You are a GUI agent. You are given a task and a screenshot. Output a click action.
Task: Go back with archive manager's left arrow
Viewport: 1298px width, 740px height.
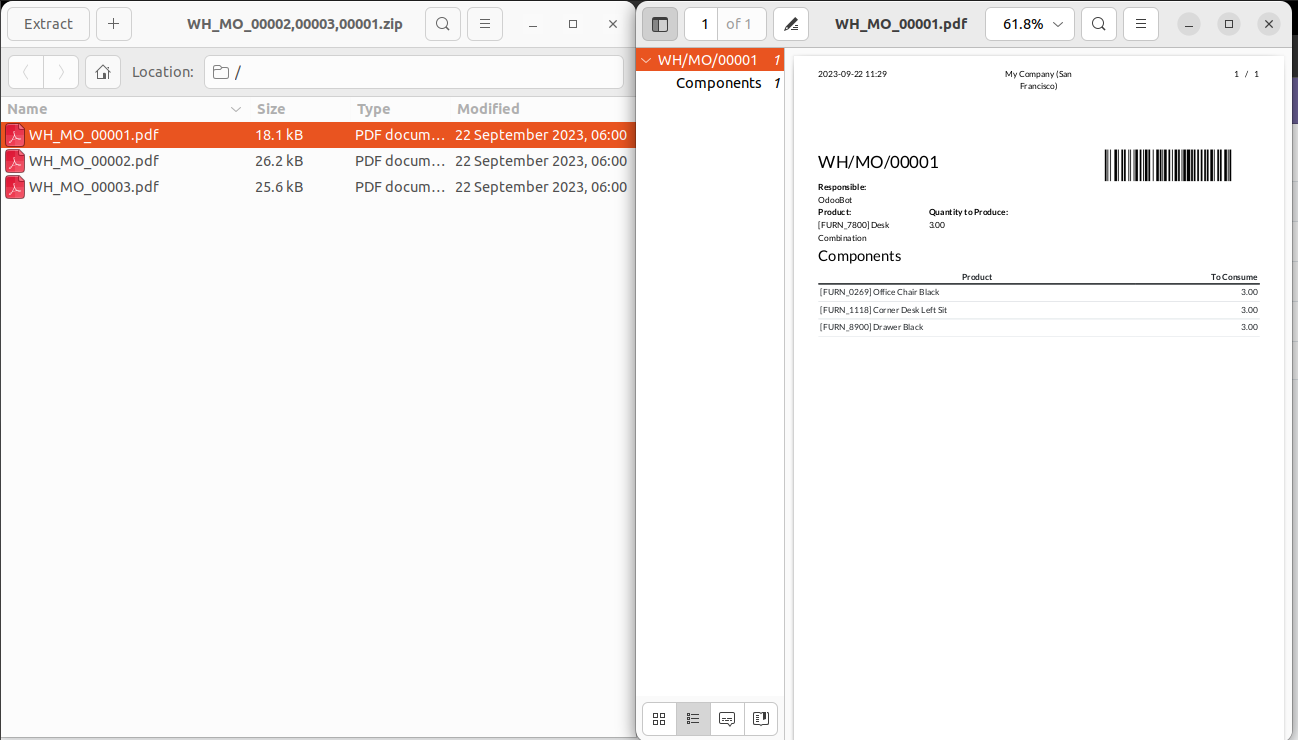[x=26, y=72]
